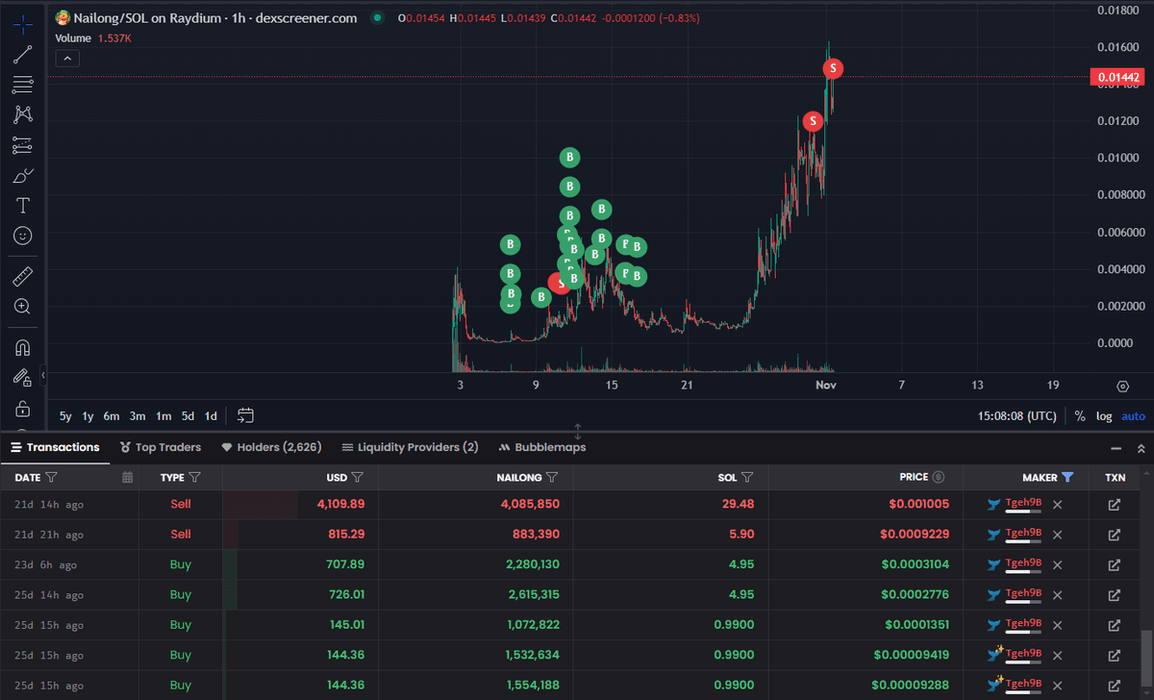The width and height of the screenshot is (1154, 700).
Task: Filter transactions by USD amount
Action: coord(357,477)
